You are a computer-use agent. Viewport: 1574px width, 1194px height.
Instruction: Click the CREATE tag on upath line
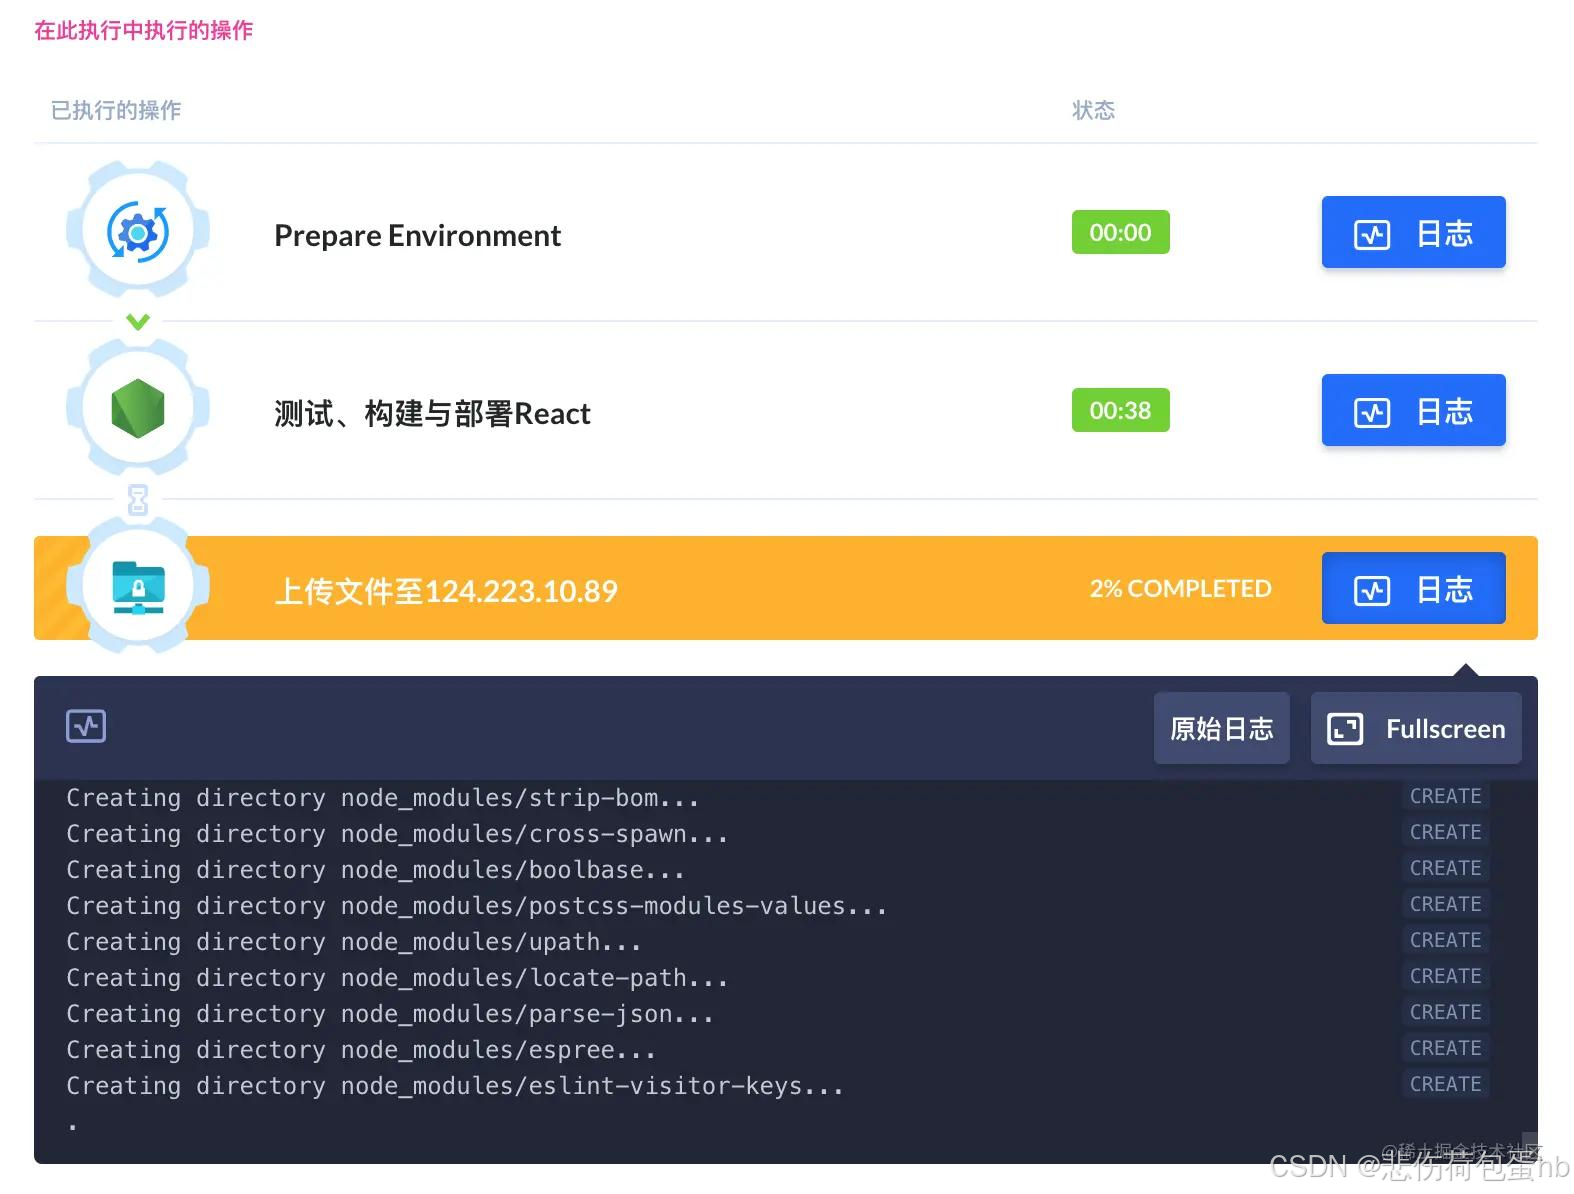coord(1445,940)
